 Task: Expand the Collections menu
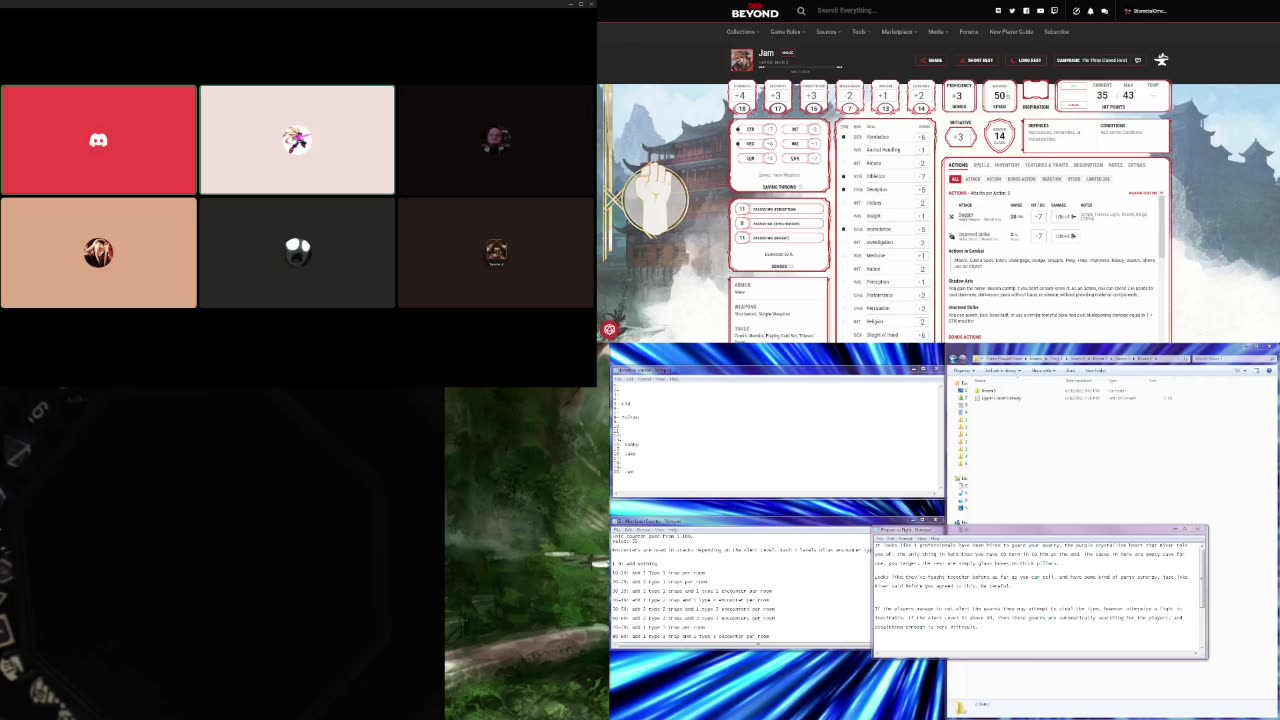pyautogui.click(x=741, y=32)
